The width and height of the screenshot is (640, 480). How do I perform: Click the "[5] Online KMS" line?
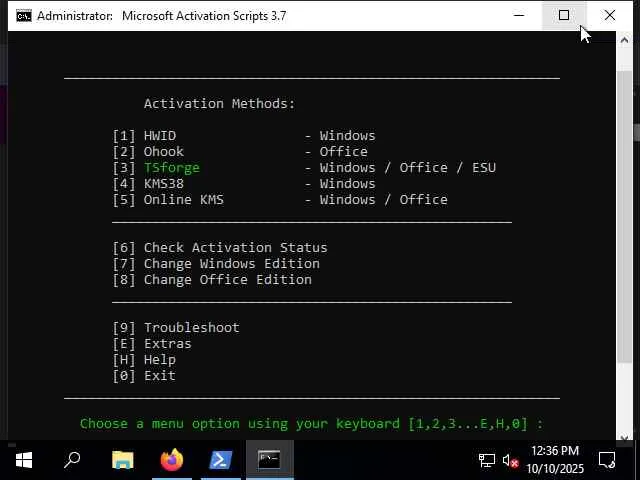[280, 200]
